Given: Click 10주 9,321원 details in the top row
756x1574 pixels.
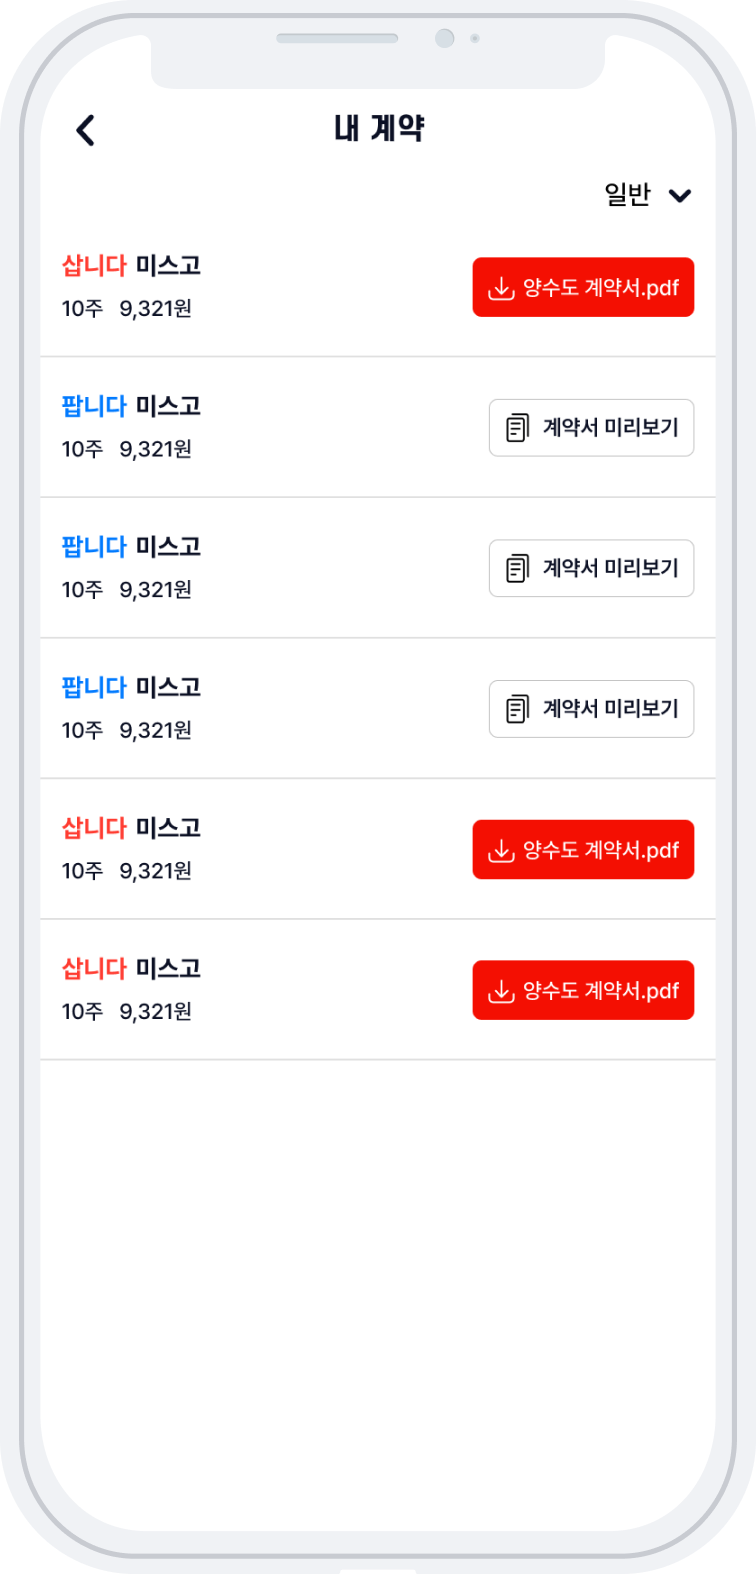Looking at the screenshot, I should pyautogui.click(x=127, y=309).
